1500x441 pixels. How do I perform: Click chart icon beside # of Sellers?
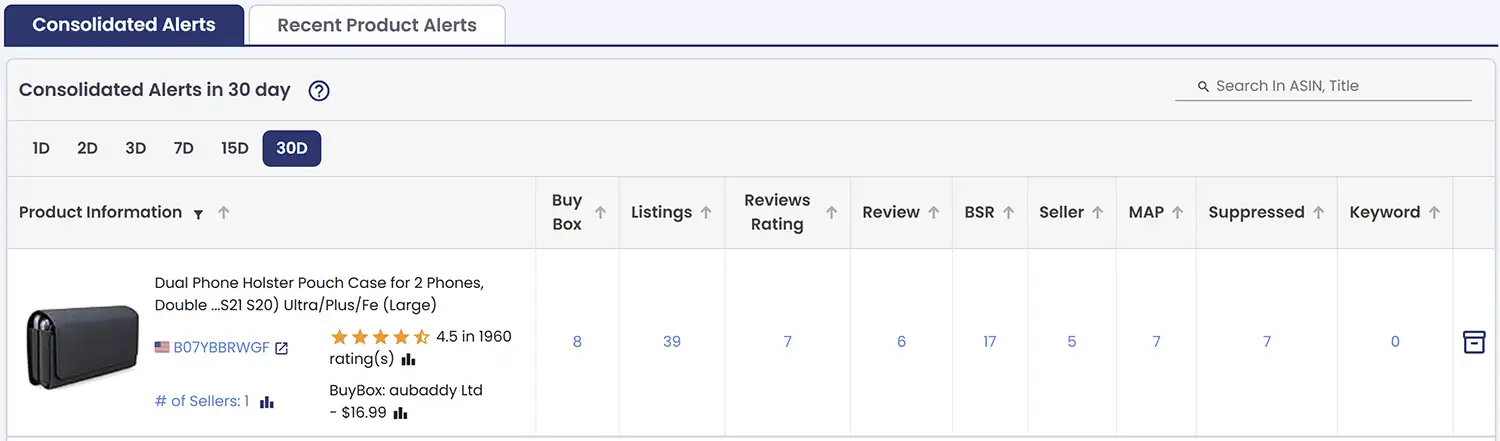tap(267, 402)
